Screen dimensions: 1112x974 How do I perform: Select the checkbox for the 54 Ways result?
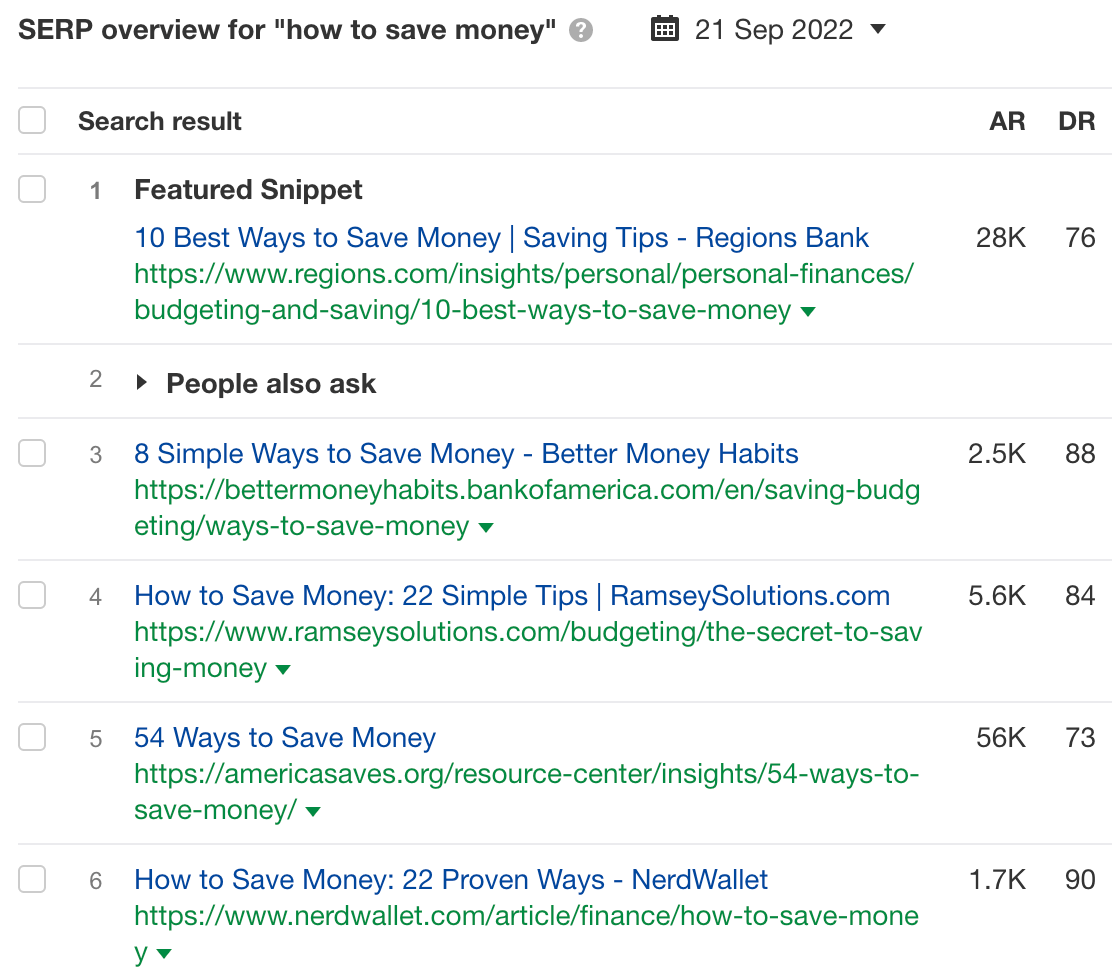(32, 737)
